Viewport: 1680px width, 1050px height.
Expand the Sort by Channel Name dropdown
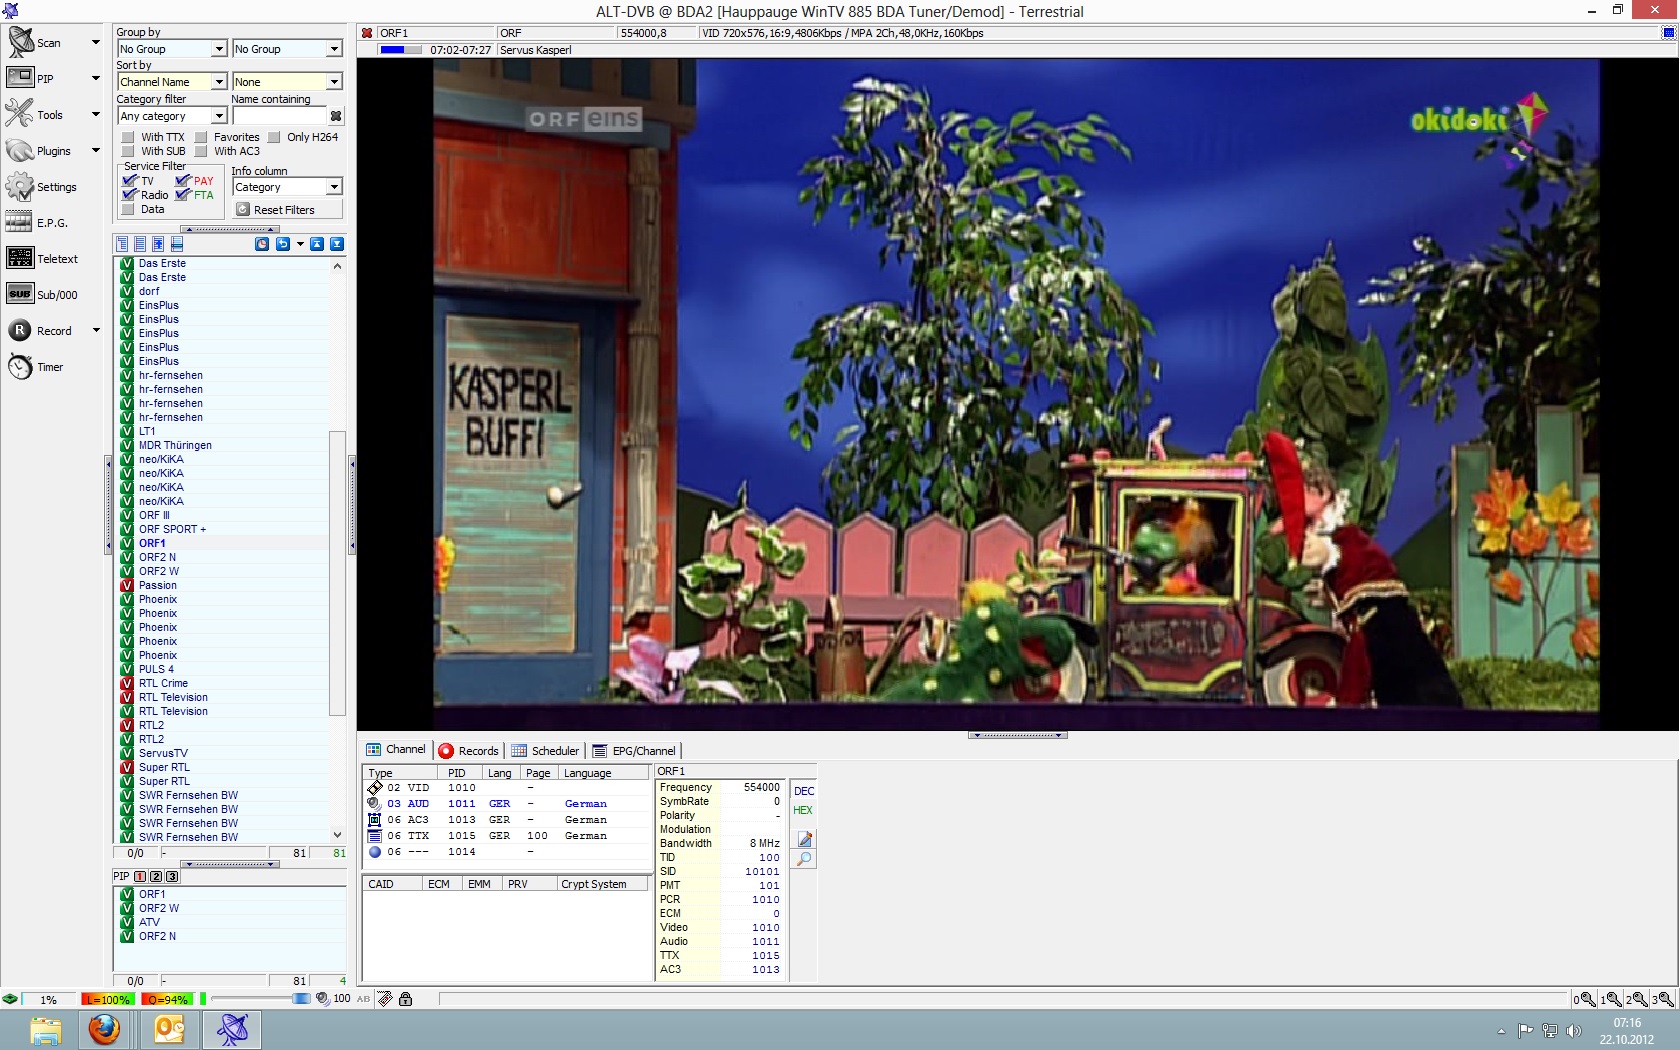[x=219, y=82]
